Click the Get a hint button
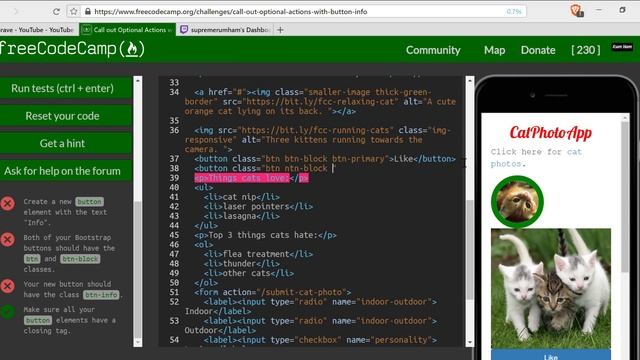This screenshot has height=360, width=640. 66,143
